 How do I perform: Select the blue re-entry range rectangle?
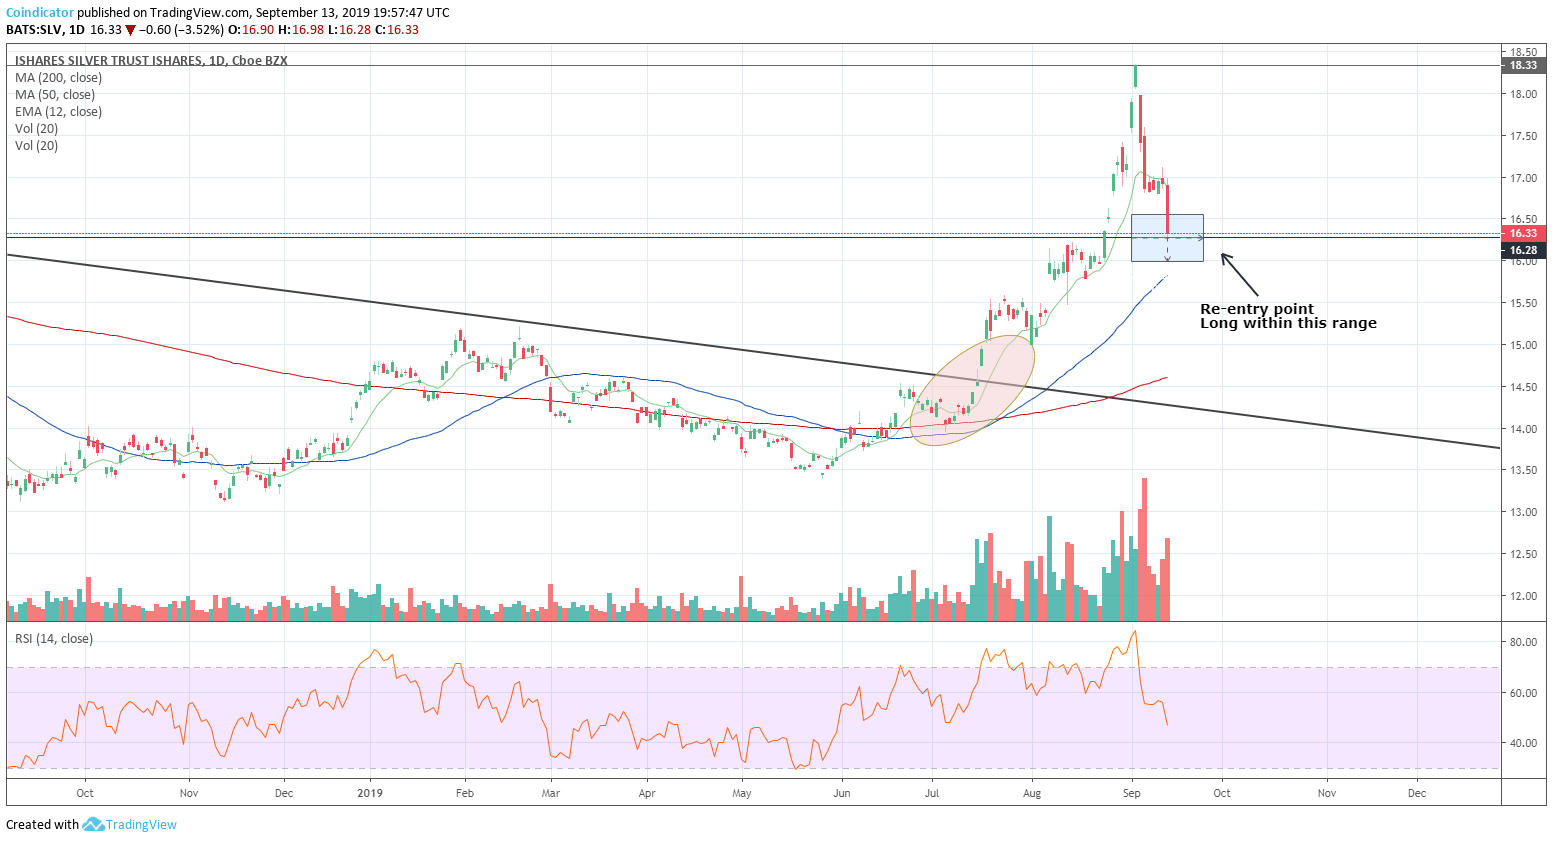(1167, 238)
